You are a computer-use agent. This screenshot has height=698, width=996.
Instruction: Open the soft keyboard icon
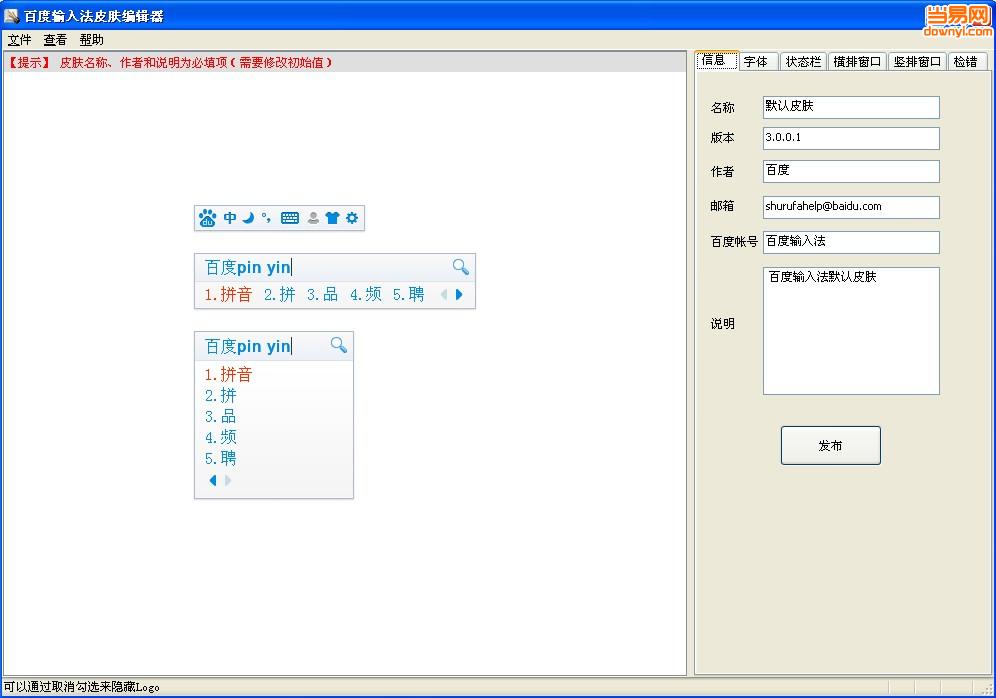[290, 217]
